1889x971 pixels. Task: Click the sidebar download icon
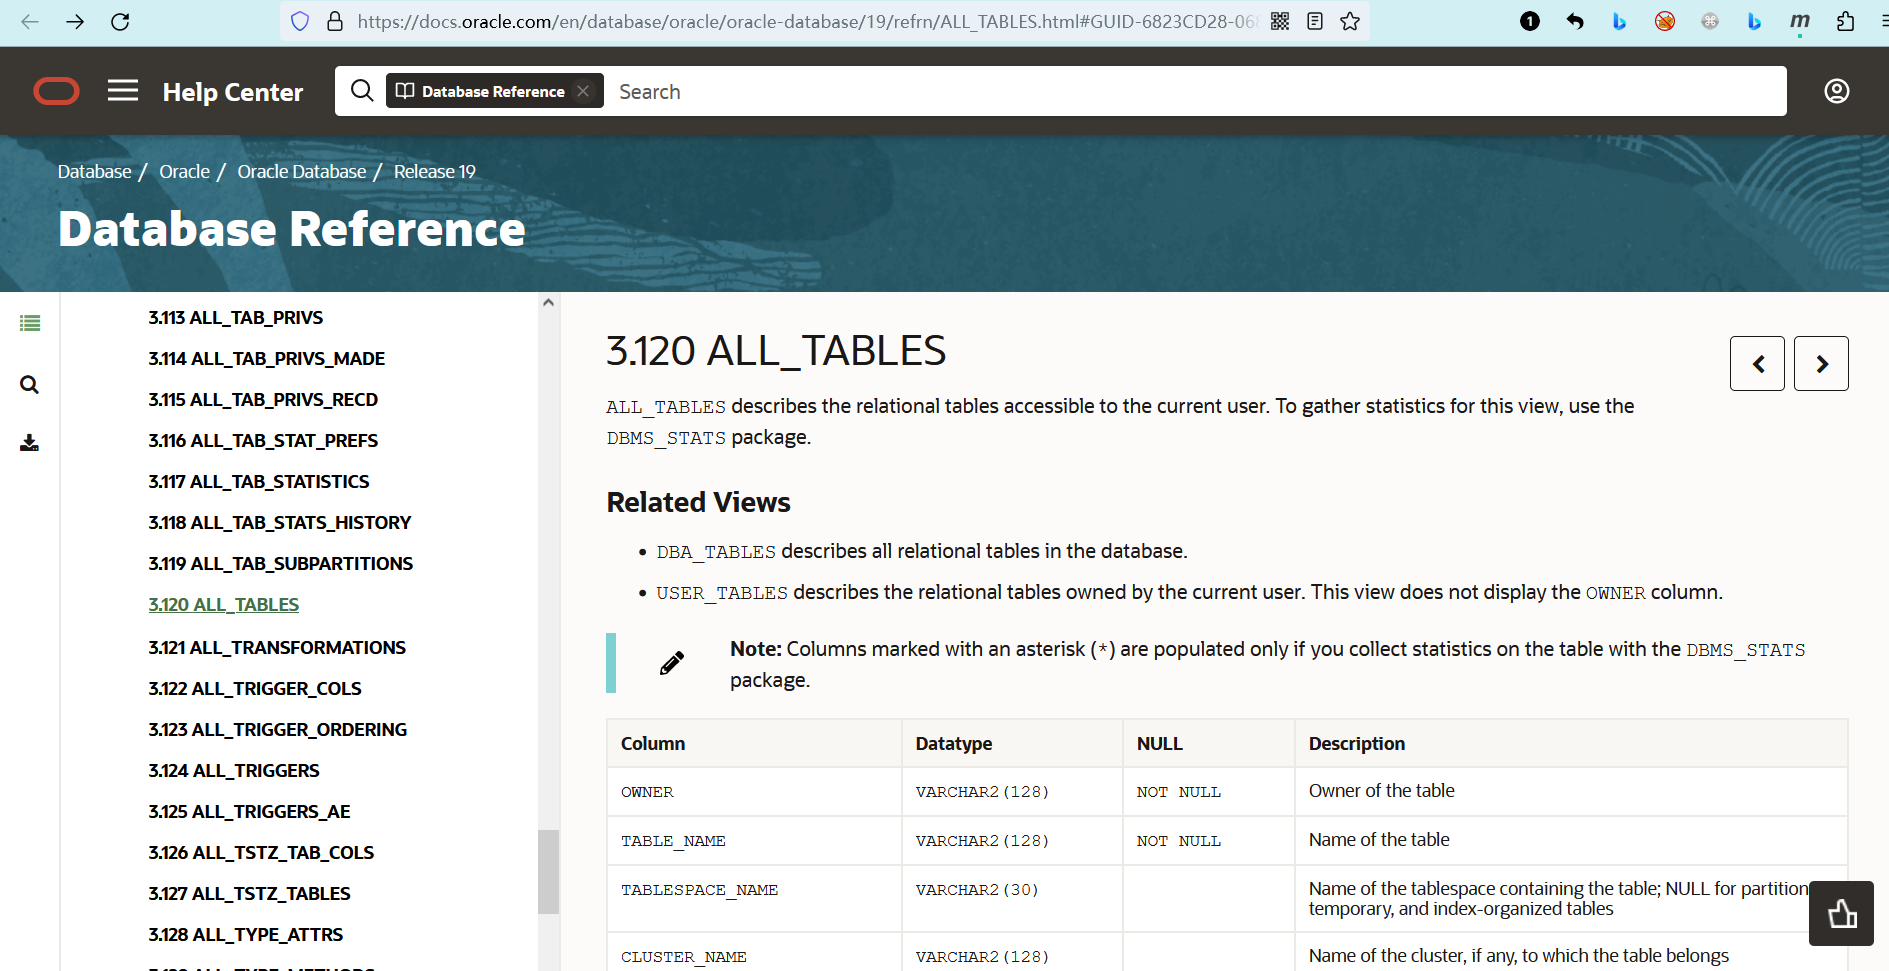tap(30, 443)
